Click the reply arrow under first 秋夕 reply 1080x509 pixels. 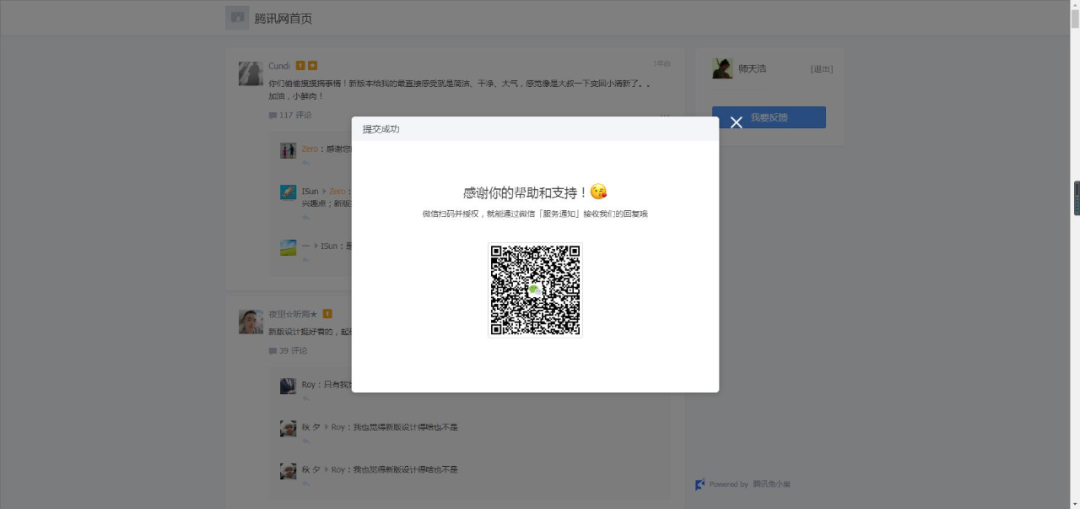click(x=306, y=441)
